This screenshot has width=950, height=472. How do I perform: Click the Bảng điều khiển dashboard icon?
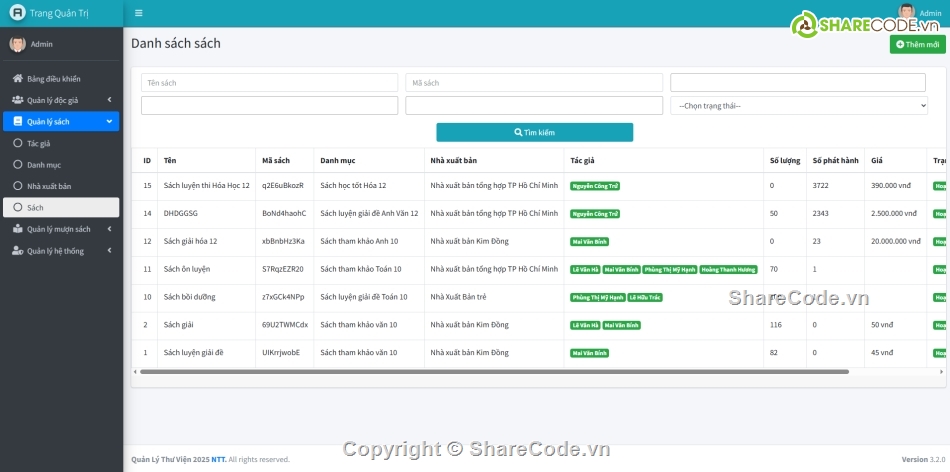pyautogui.click(x=17, y=79)
